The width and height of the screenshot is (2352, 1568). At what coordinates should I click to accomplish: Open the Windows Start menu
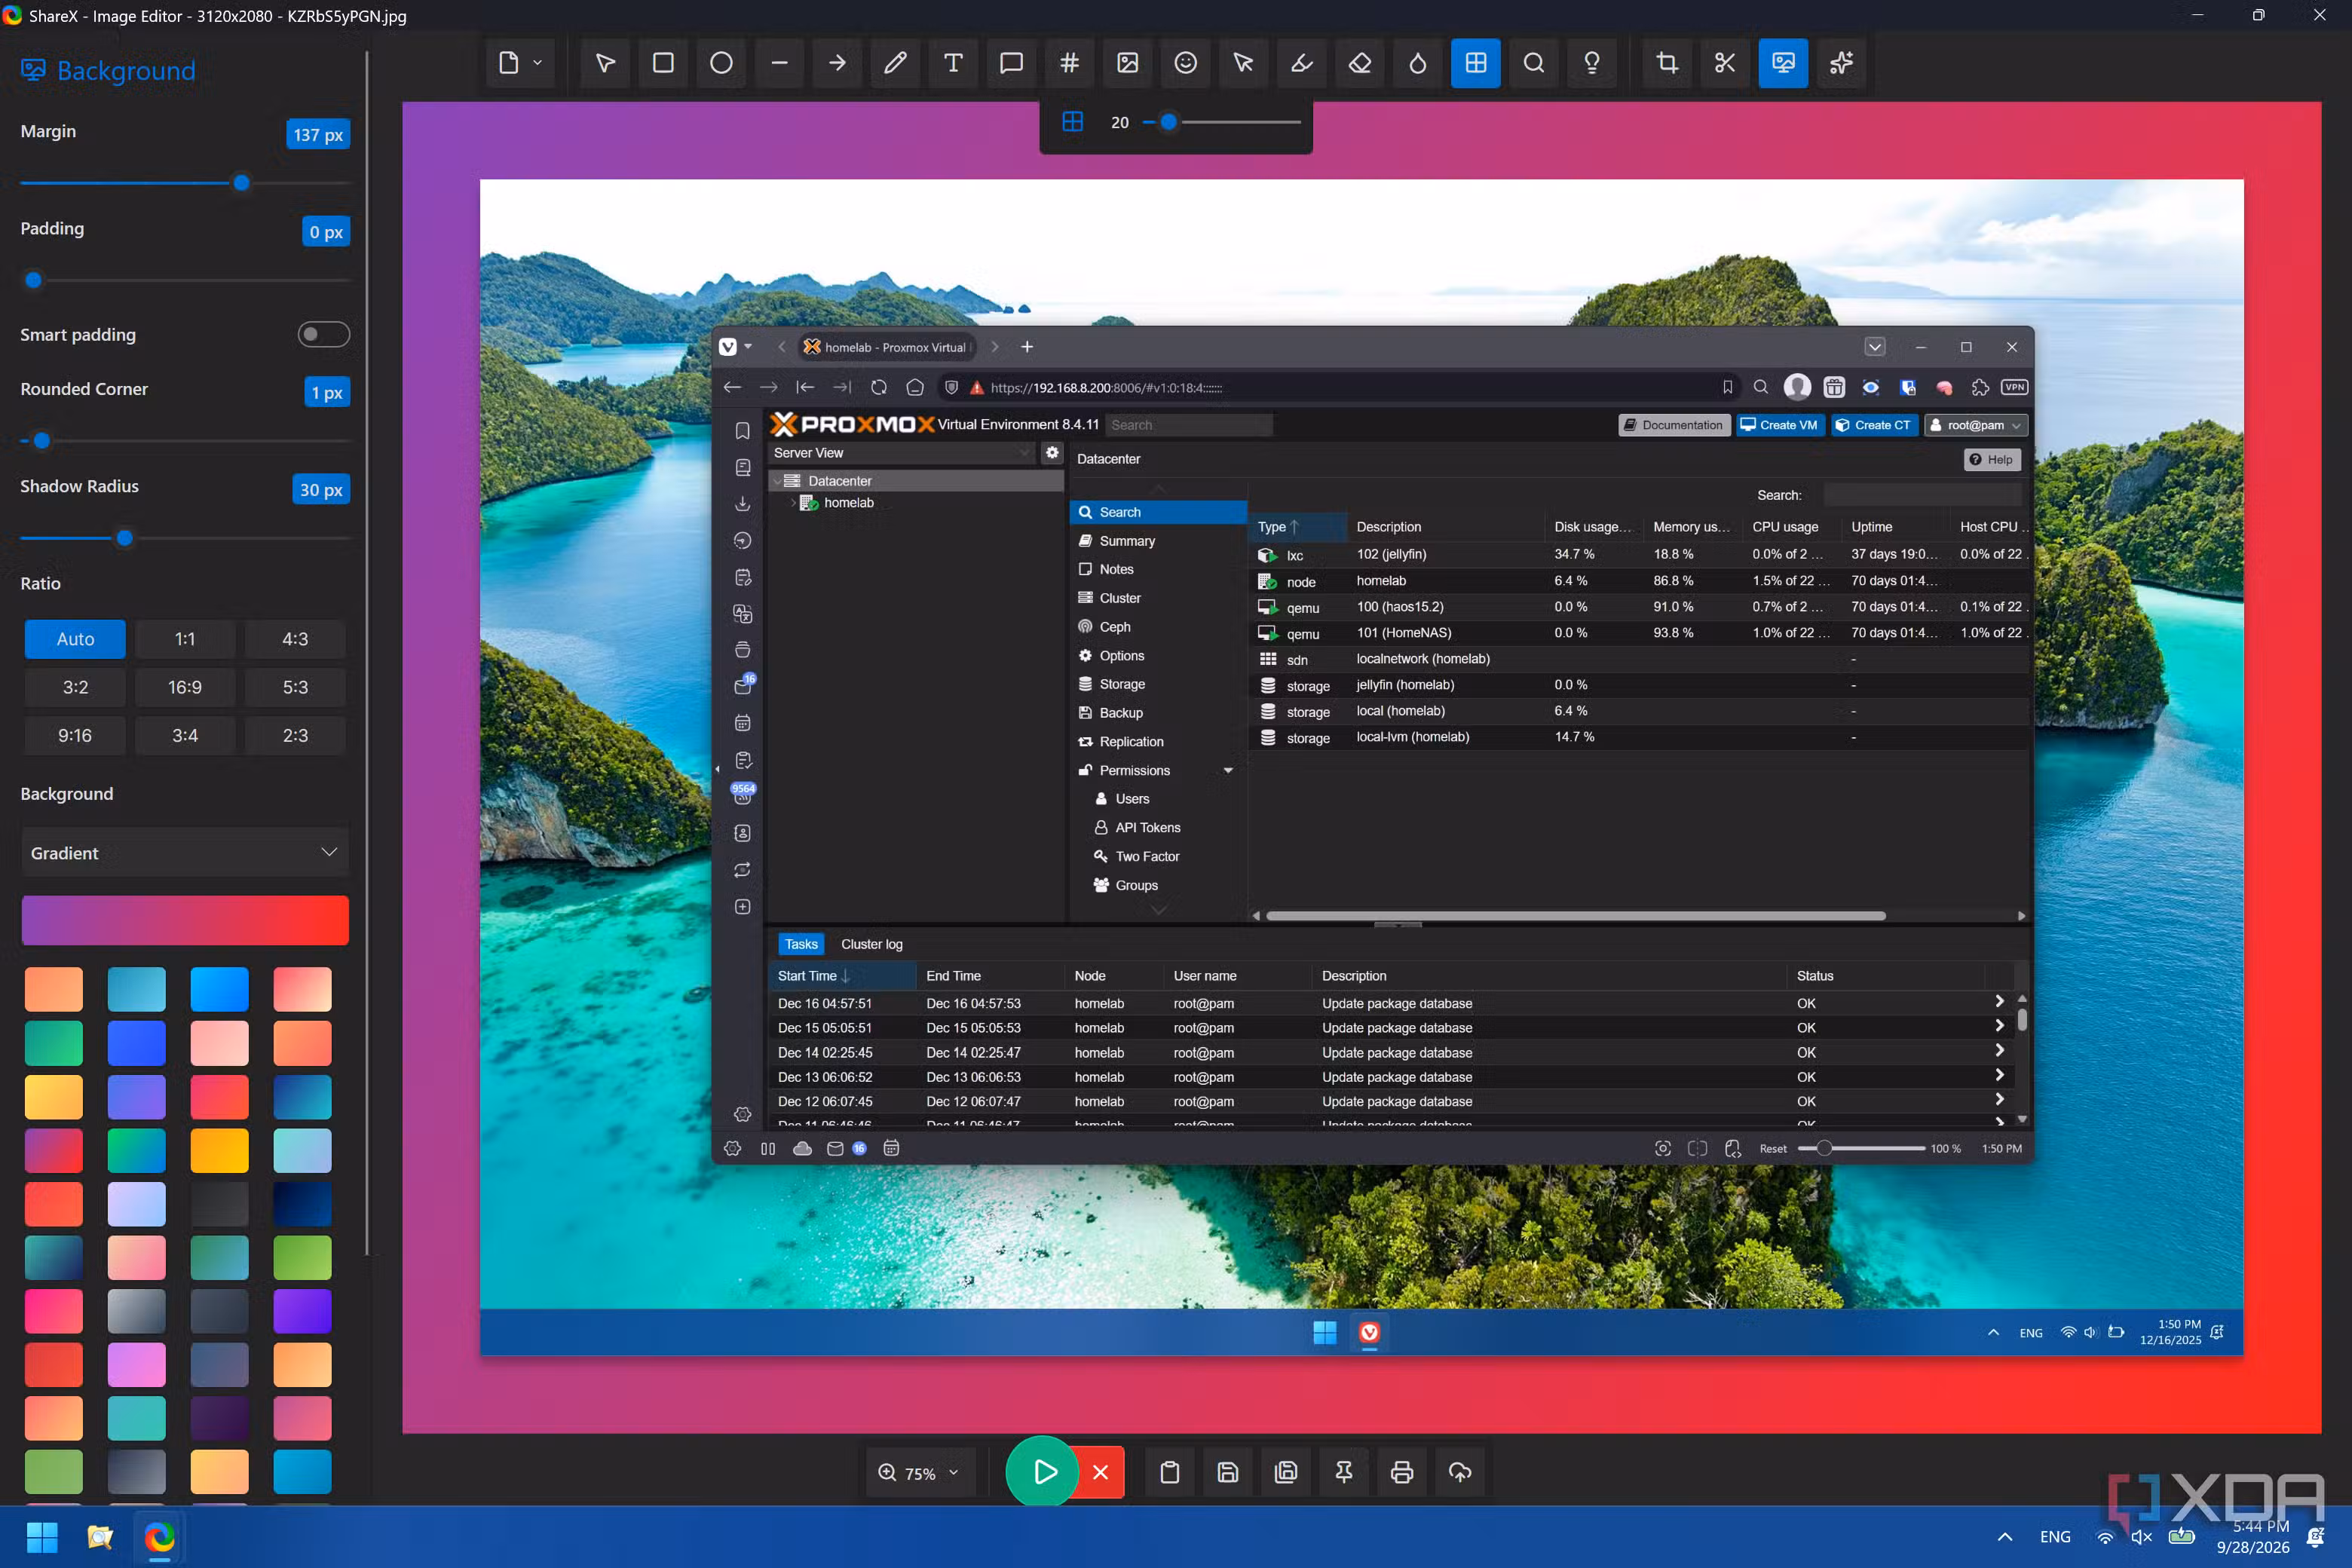(x=42, y=1537)
